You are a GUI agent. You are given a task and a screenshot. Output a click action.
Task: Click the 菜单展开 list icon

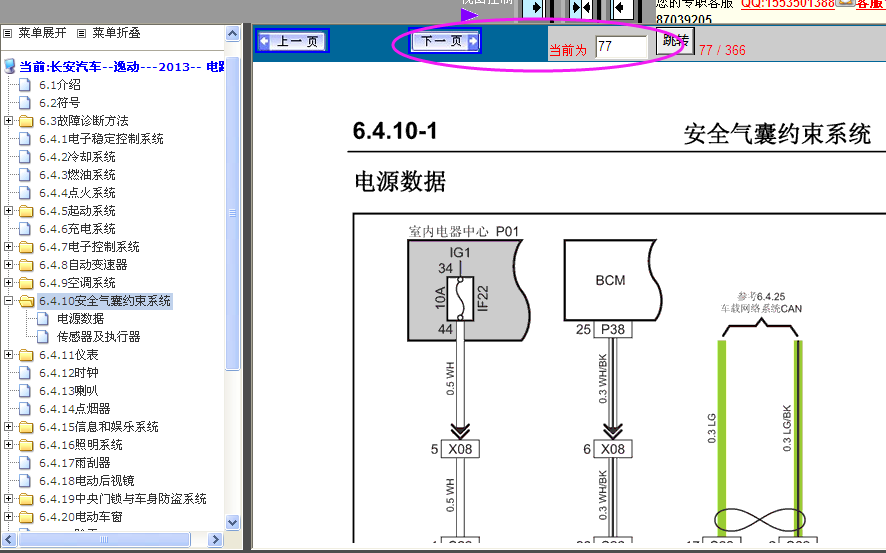point(8,33)
